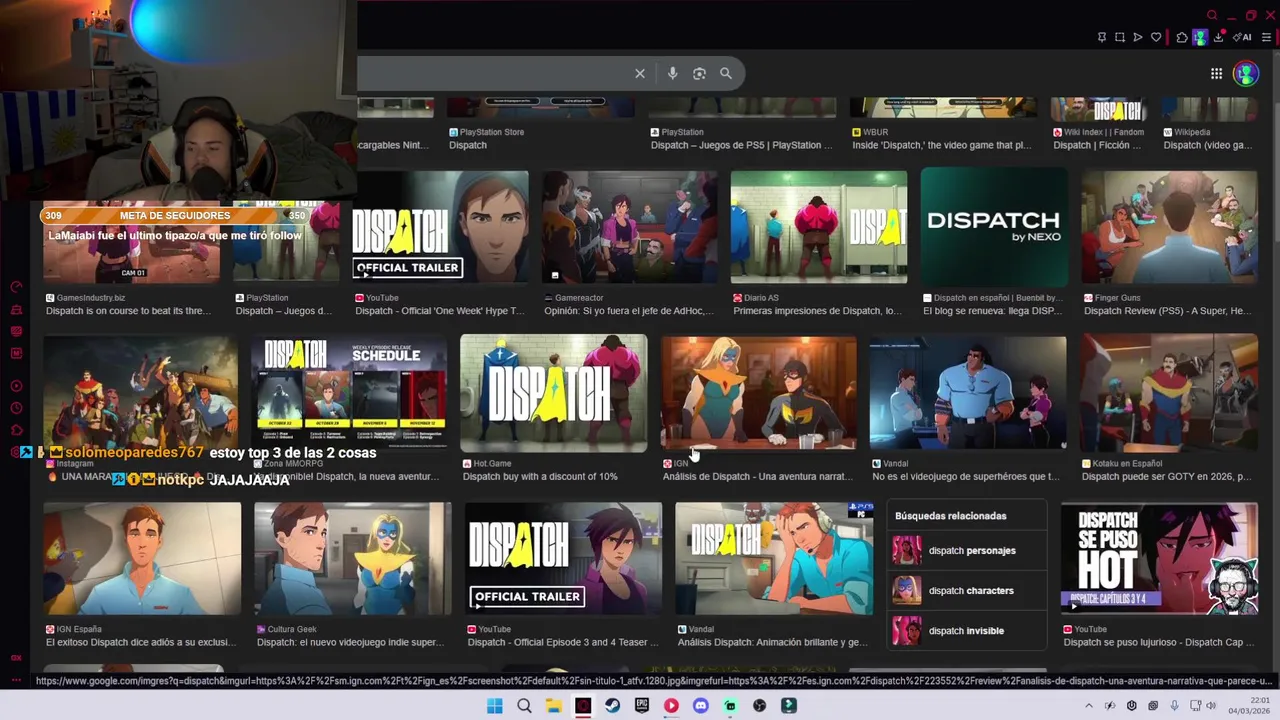
Task: Show hidden tray icons chevron
Action: pos(1089,706)
